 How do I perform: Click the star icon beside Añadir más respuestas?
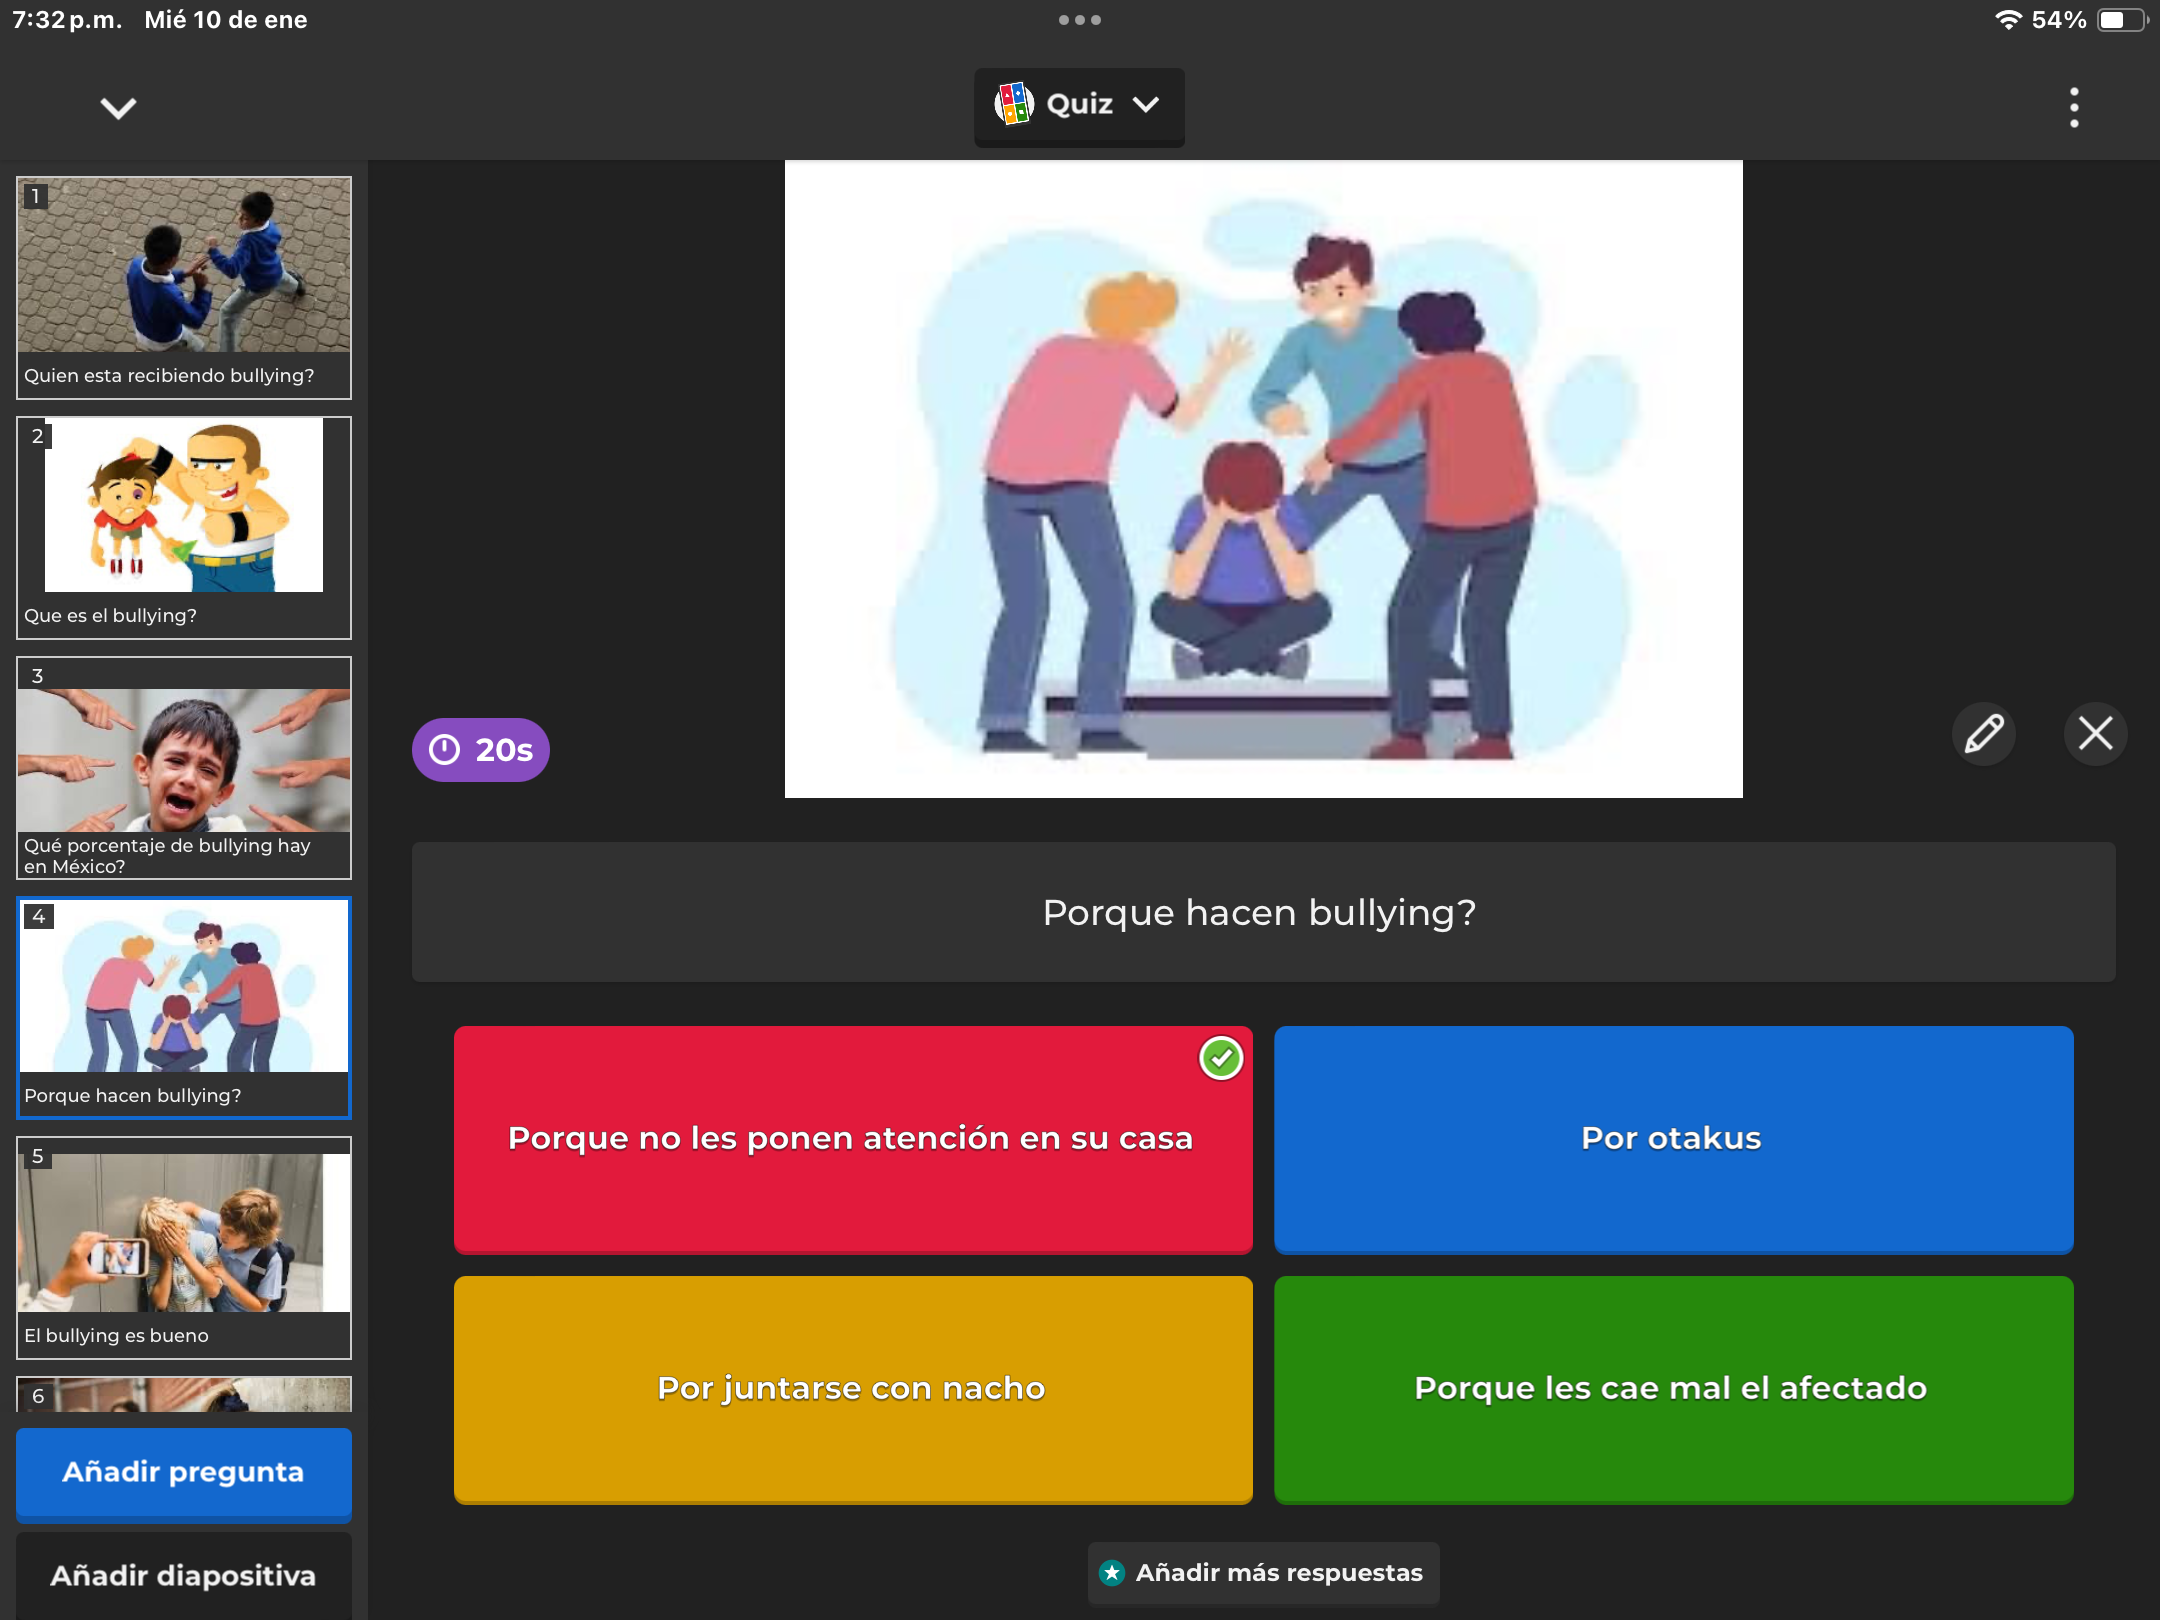[x=1112, y=1573]
